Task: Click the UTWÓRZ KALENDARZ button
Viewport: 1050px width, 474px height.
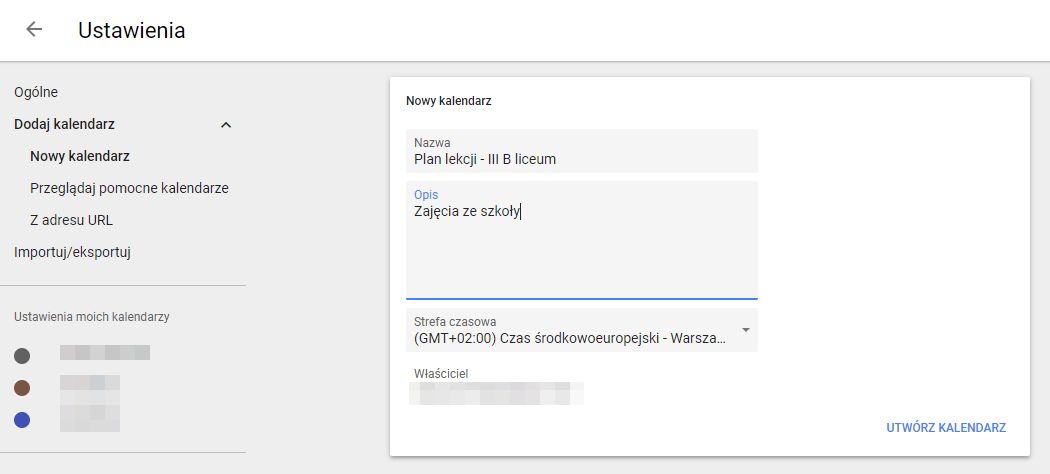Action: [x=946, y=428]
